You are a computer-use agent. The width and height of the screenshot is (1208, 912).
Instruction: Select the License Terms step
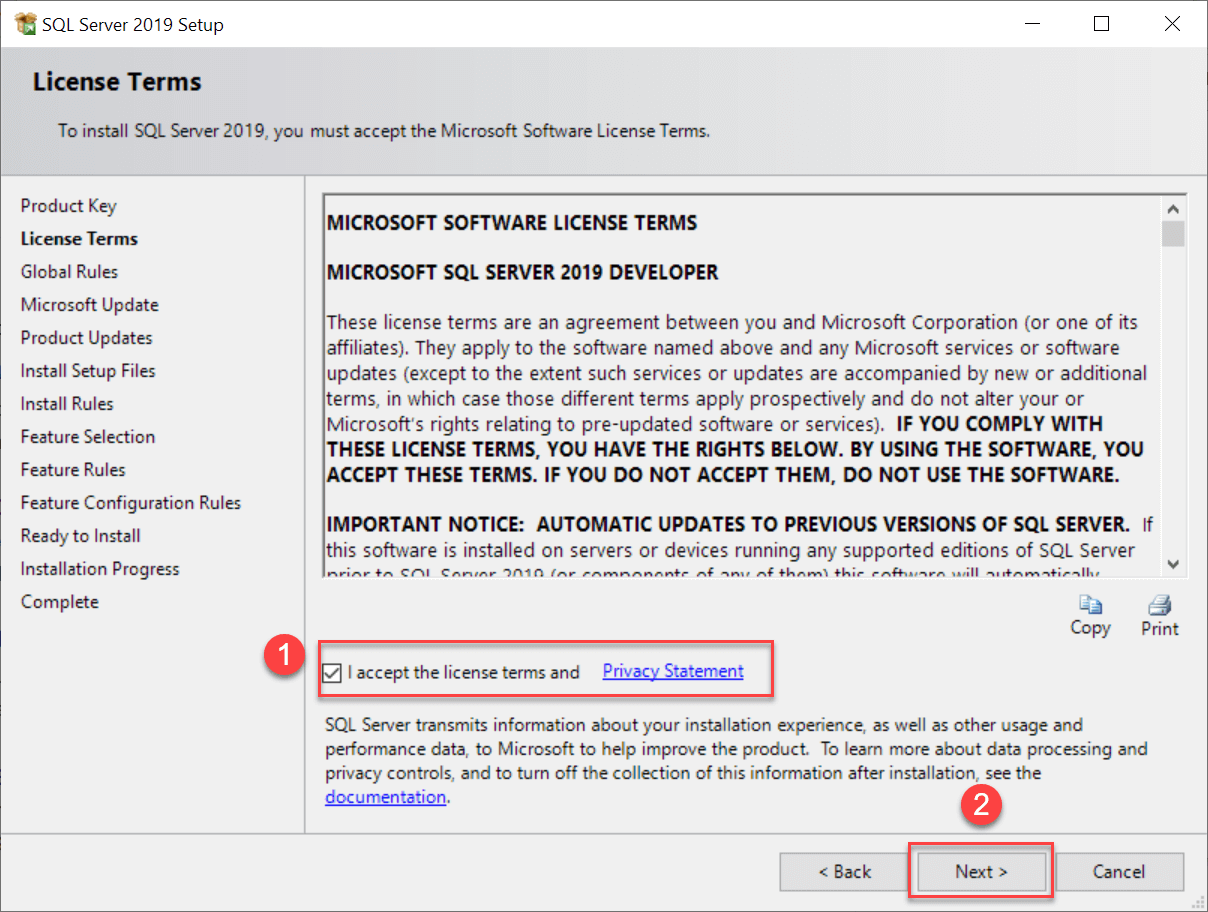click(x=79, y=239)
